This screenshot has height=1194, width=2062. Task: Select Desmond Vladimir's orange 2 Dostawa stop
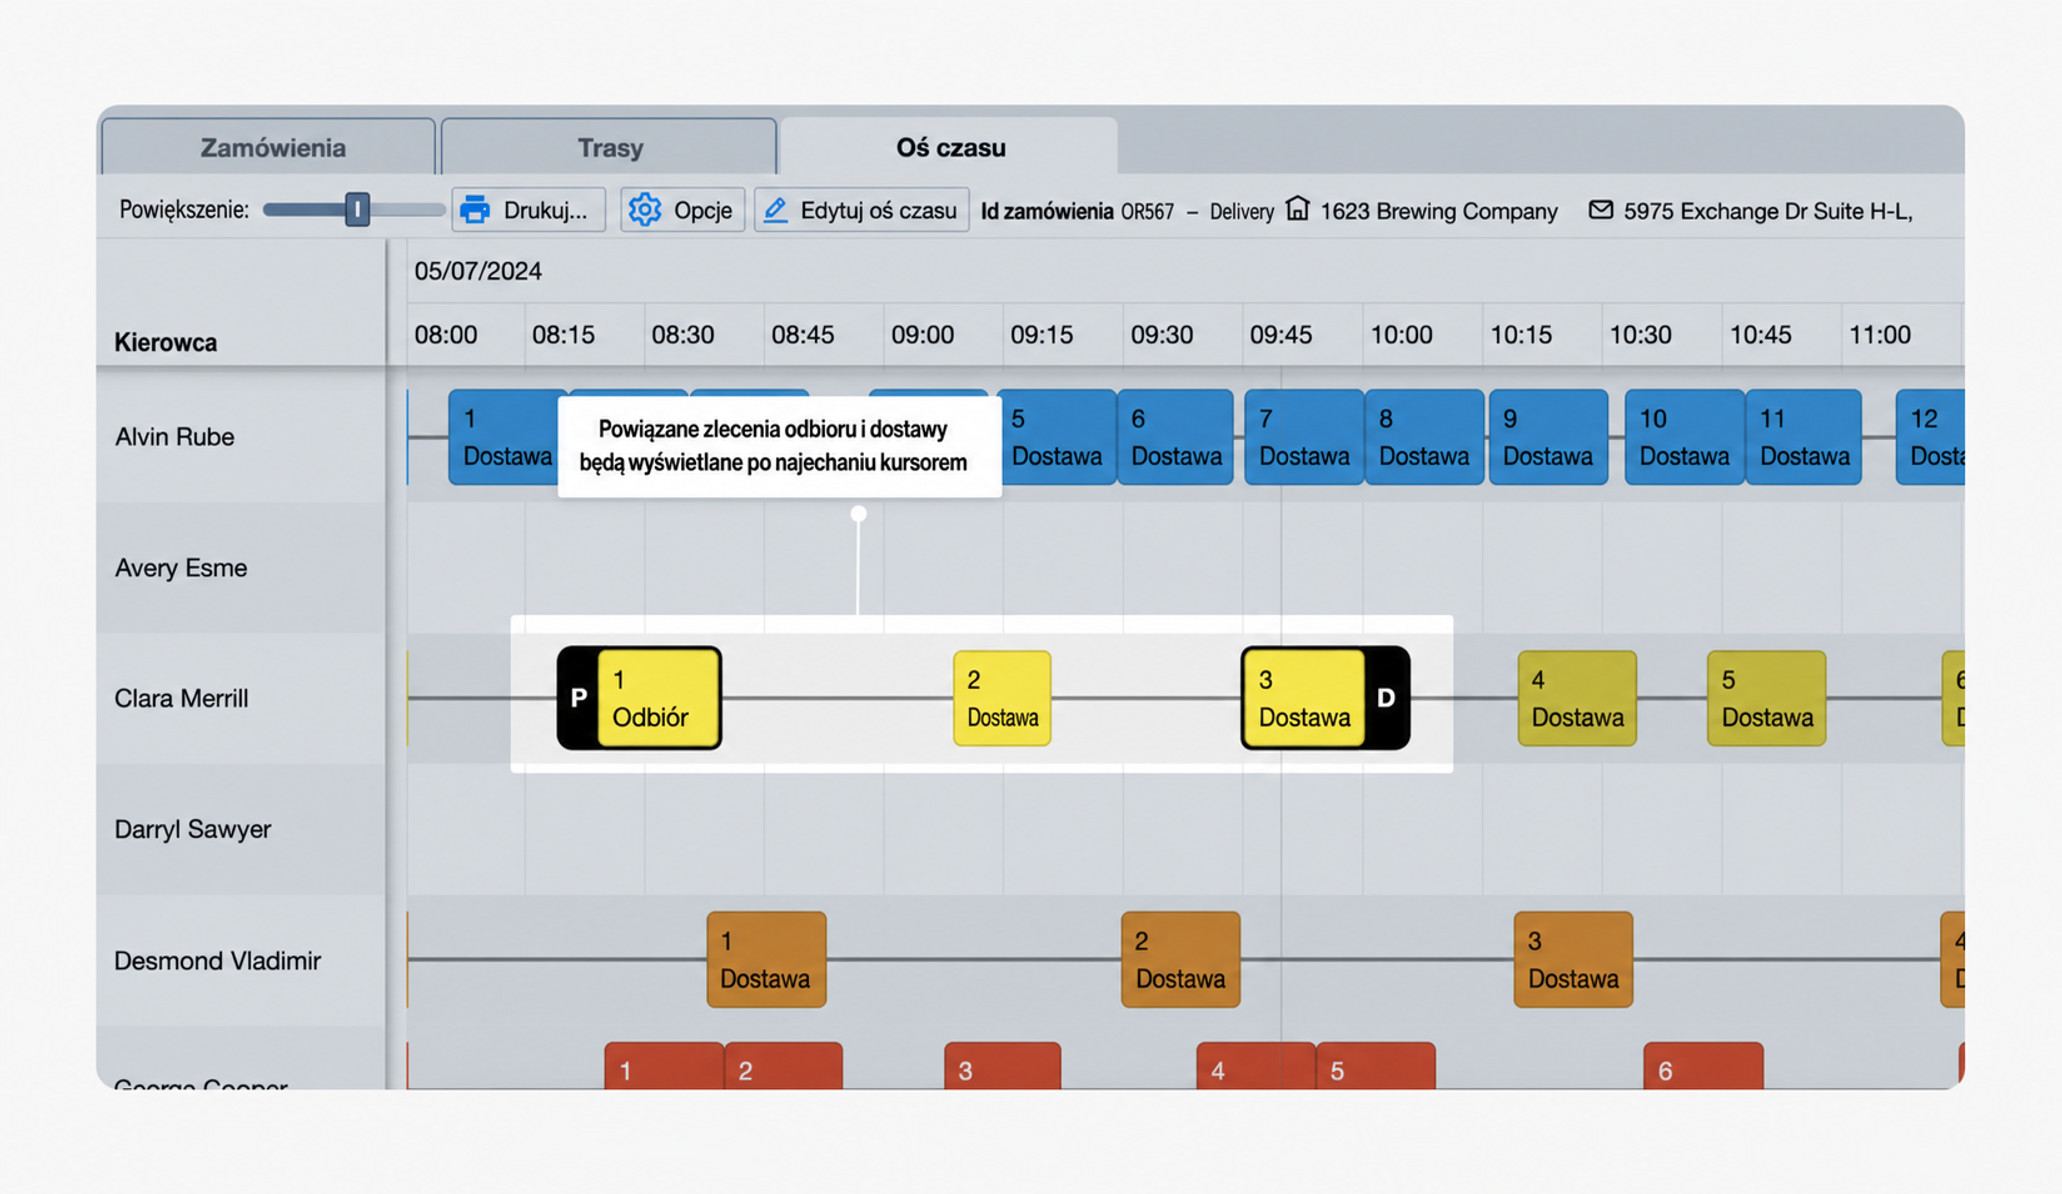click(x=1181, y=959)
